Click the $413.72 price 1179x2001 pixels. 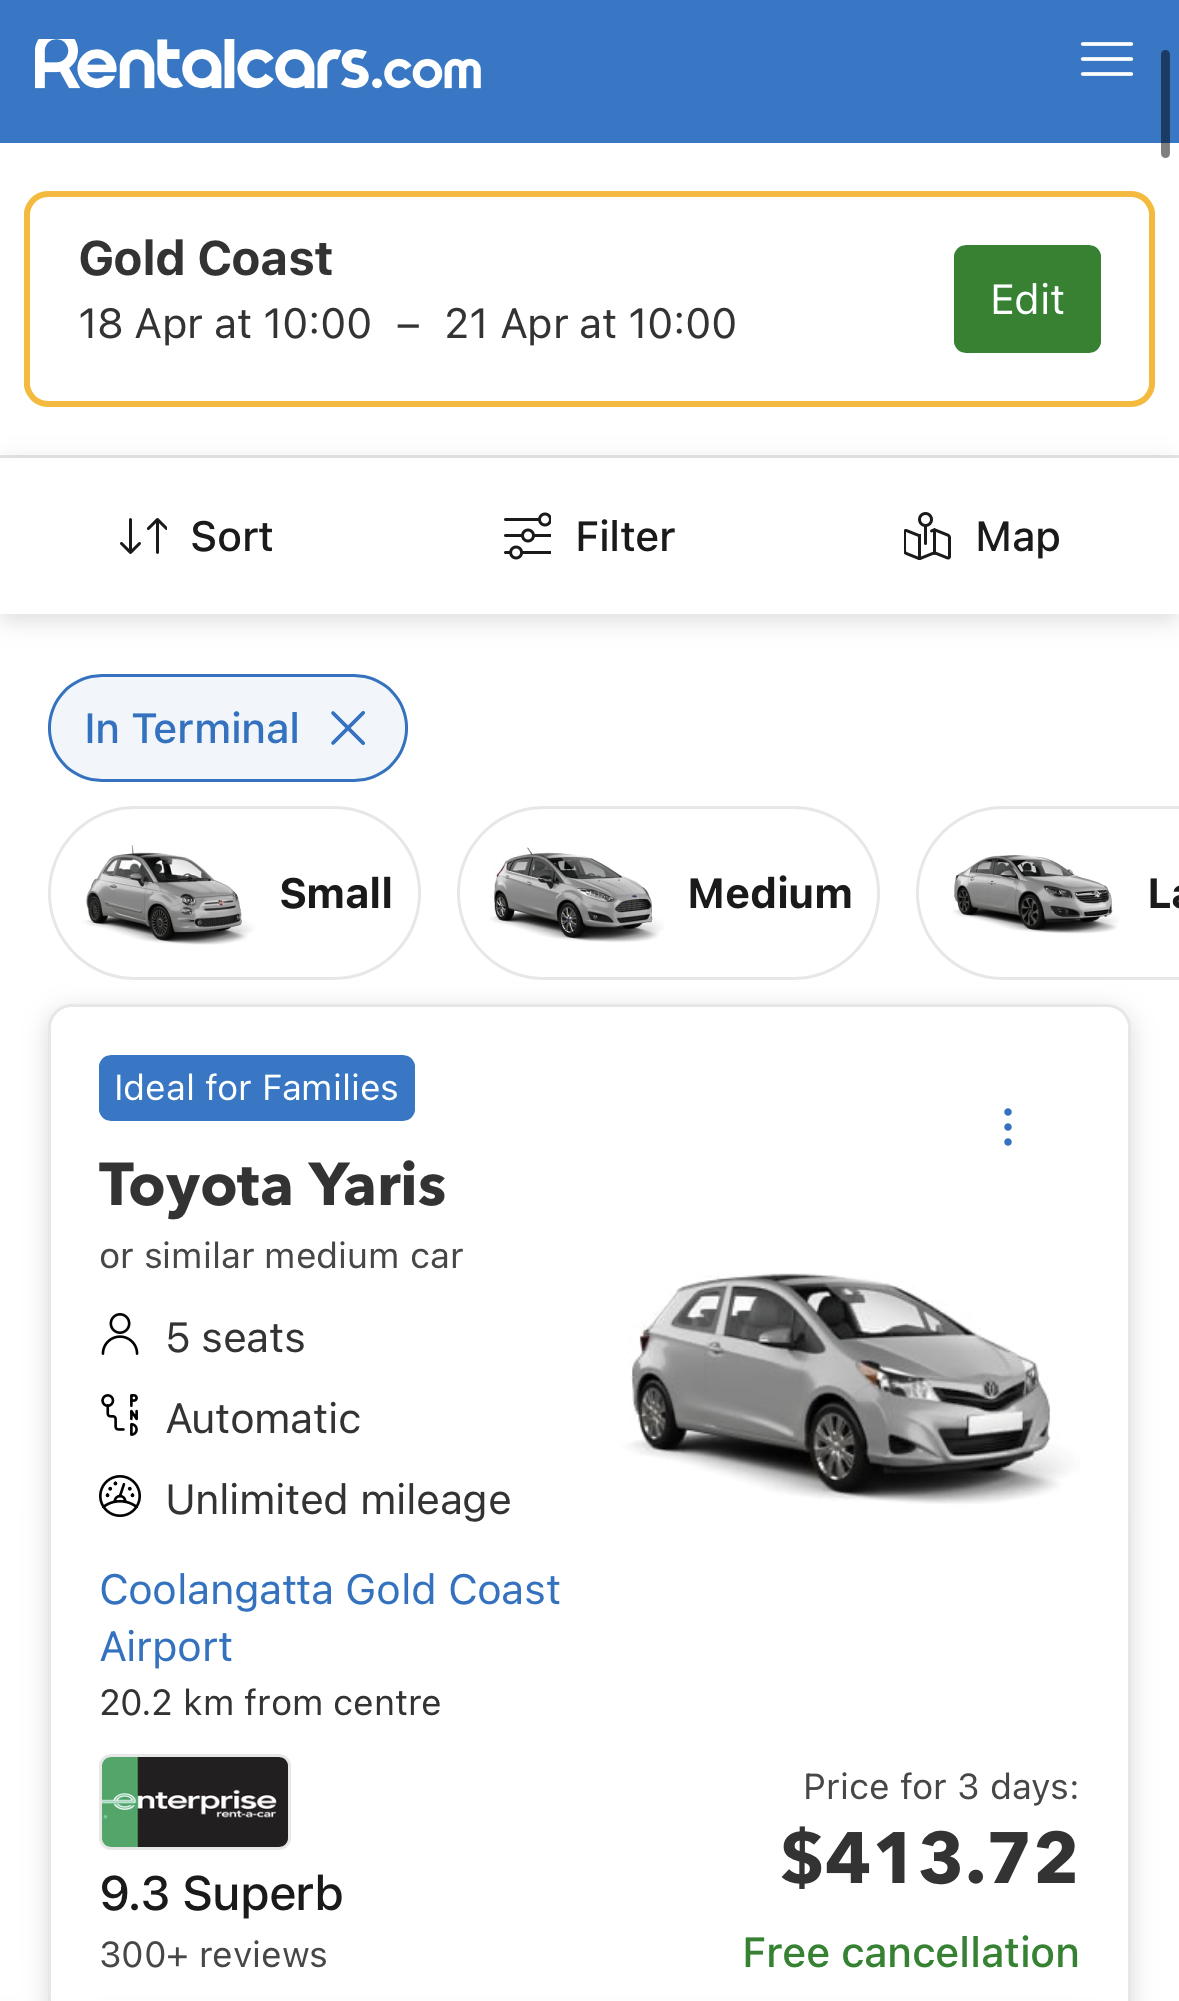930,1858
